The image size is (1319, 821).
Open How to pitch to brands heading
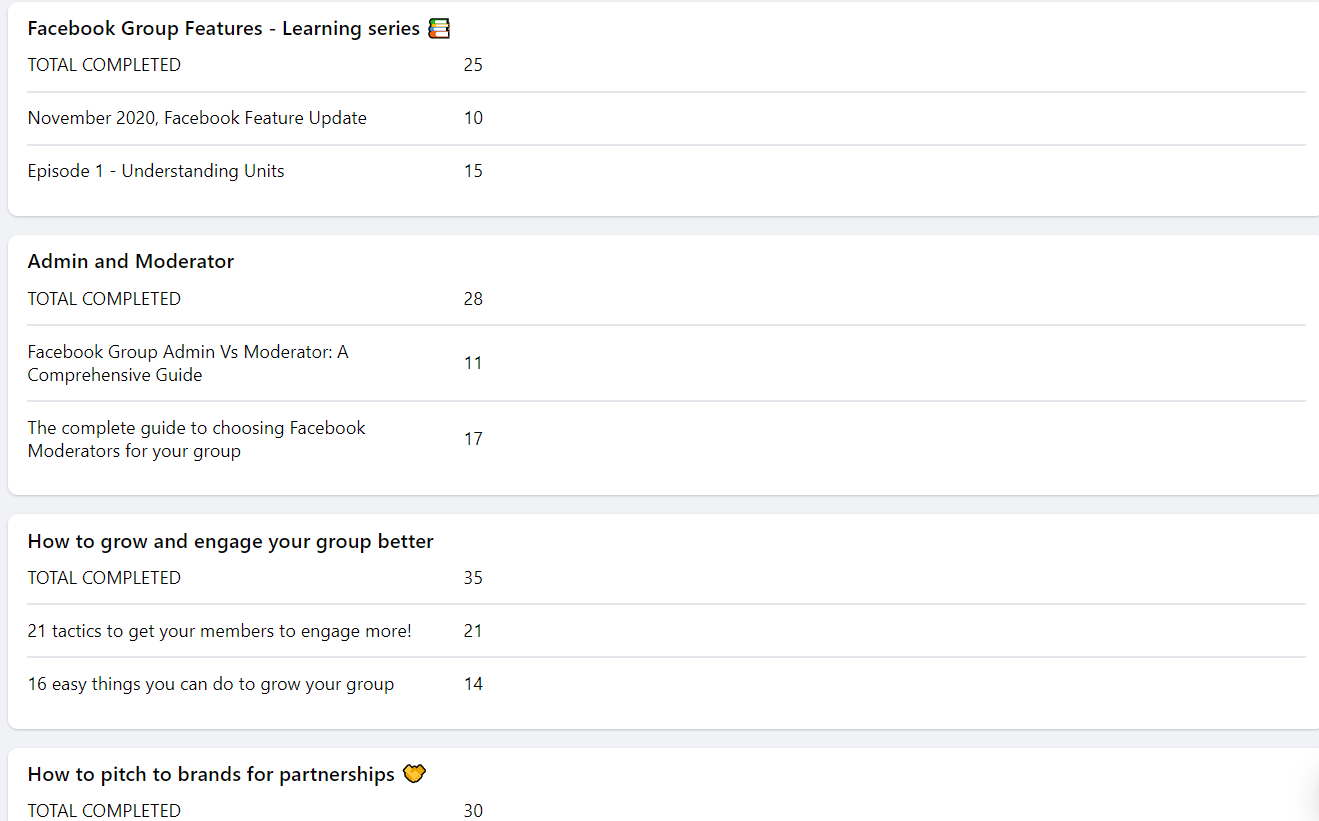[x=211, y=775]
